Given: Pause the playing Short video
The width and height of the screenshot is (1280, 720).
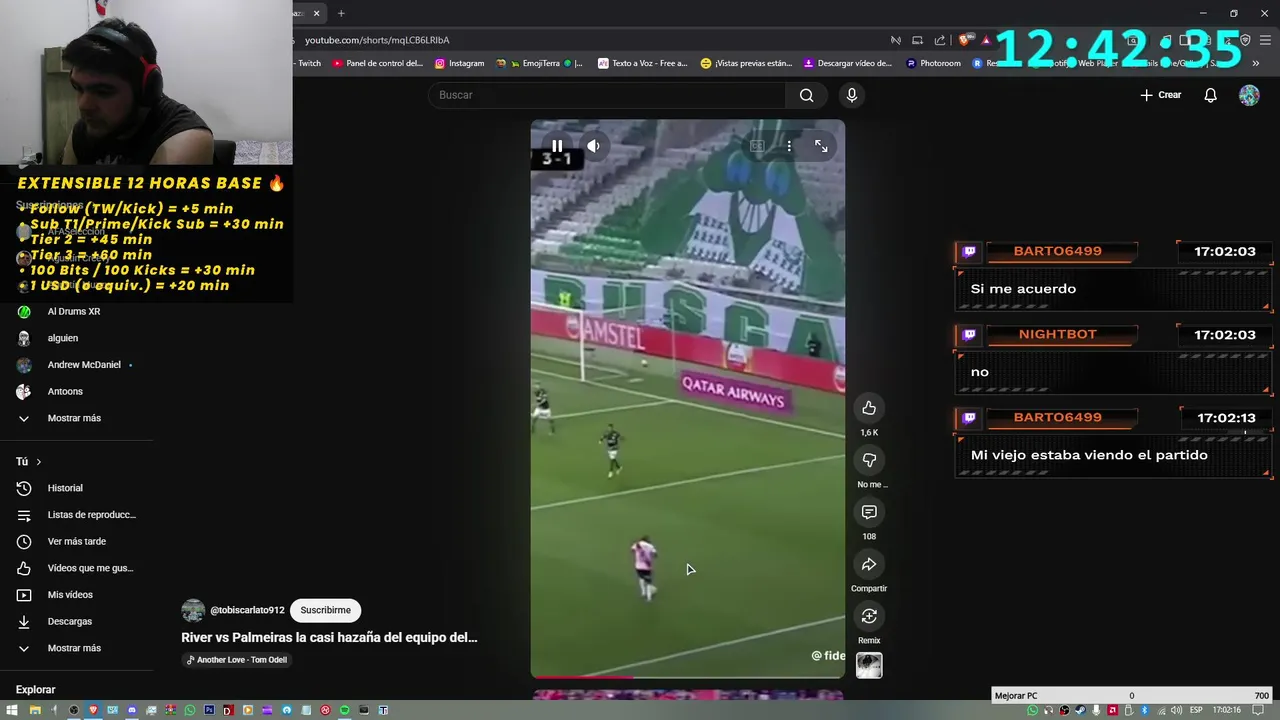Looking at the screenshot, I should click(x=557, y=146).
